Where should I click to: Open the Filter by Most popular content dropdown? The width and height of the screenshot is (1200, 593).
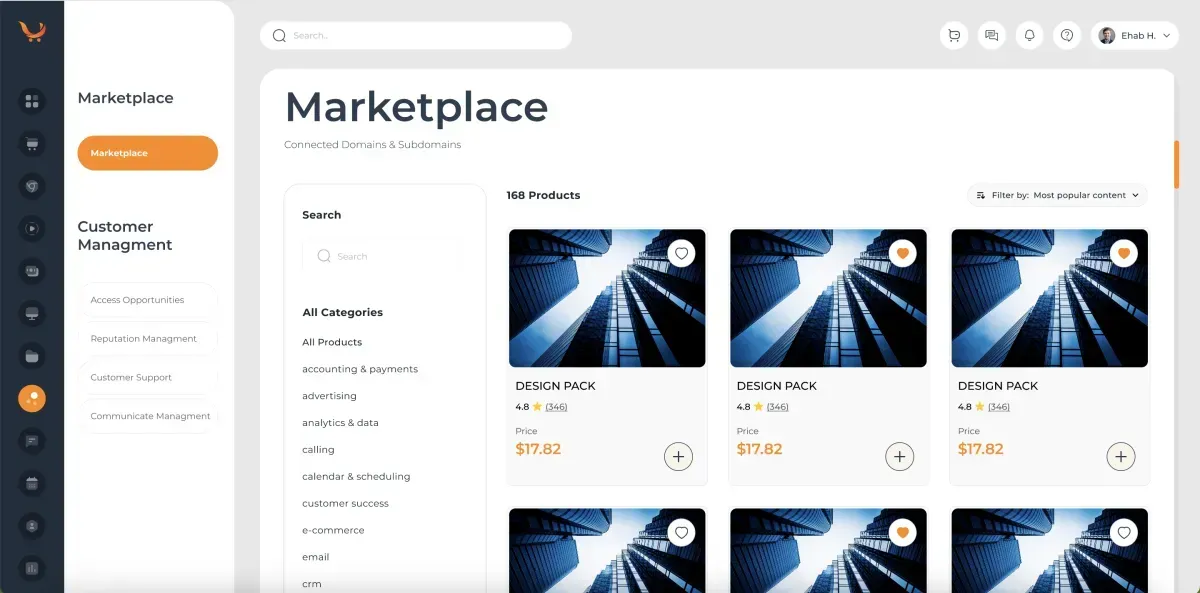[1057, 195]
